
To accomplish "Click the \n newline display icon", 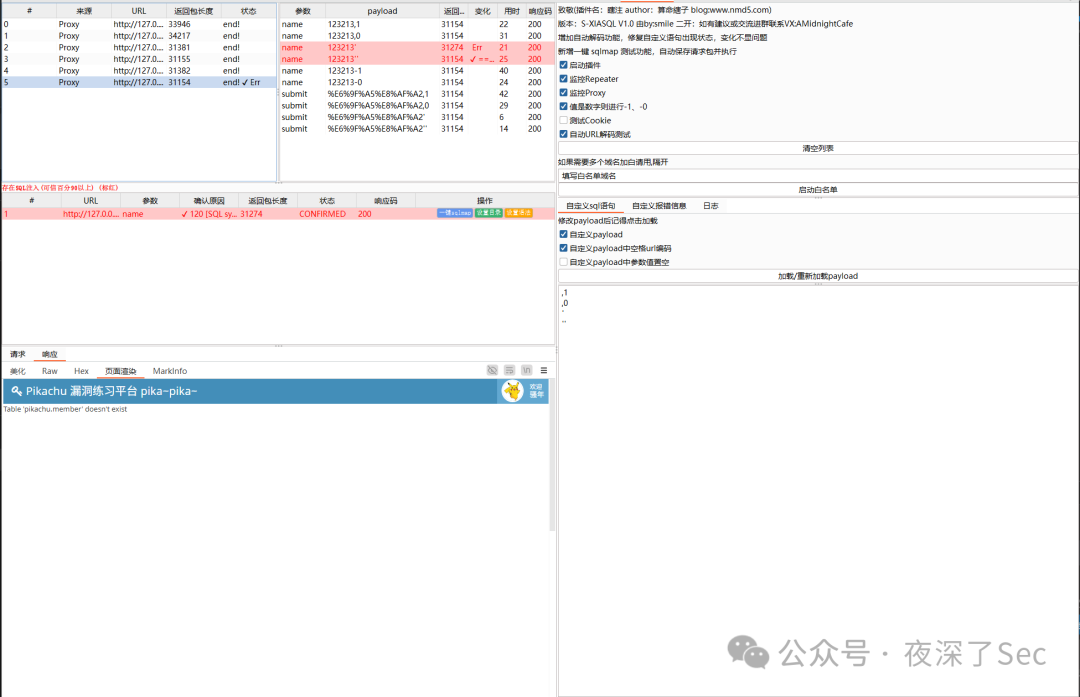I will (x=527, y=371).
